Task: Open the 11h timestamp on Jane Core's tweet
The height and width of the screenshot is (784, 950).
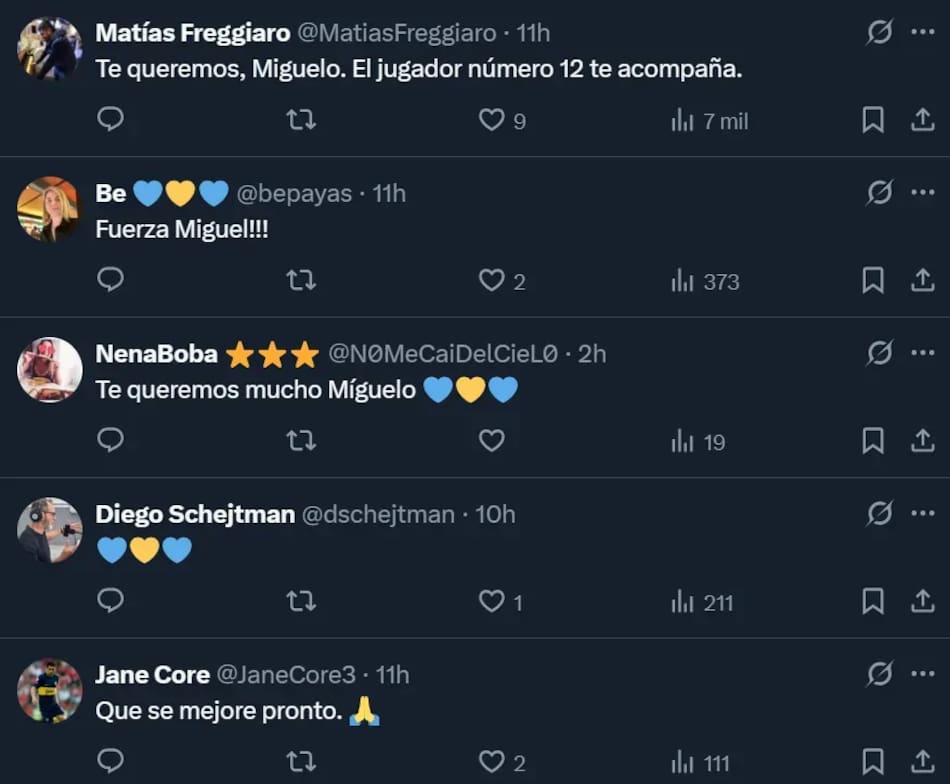Action: click(392, 675)
